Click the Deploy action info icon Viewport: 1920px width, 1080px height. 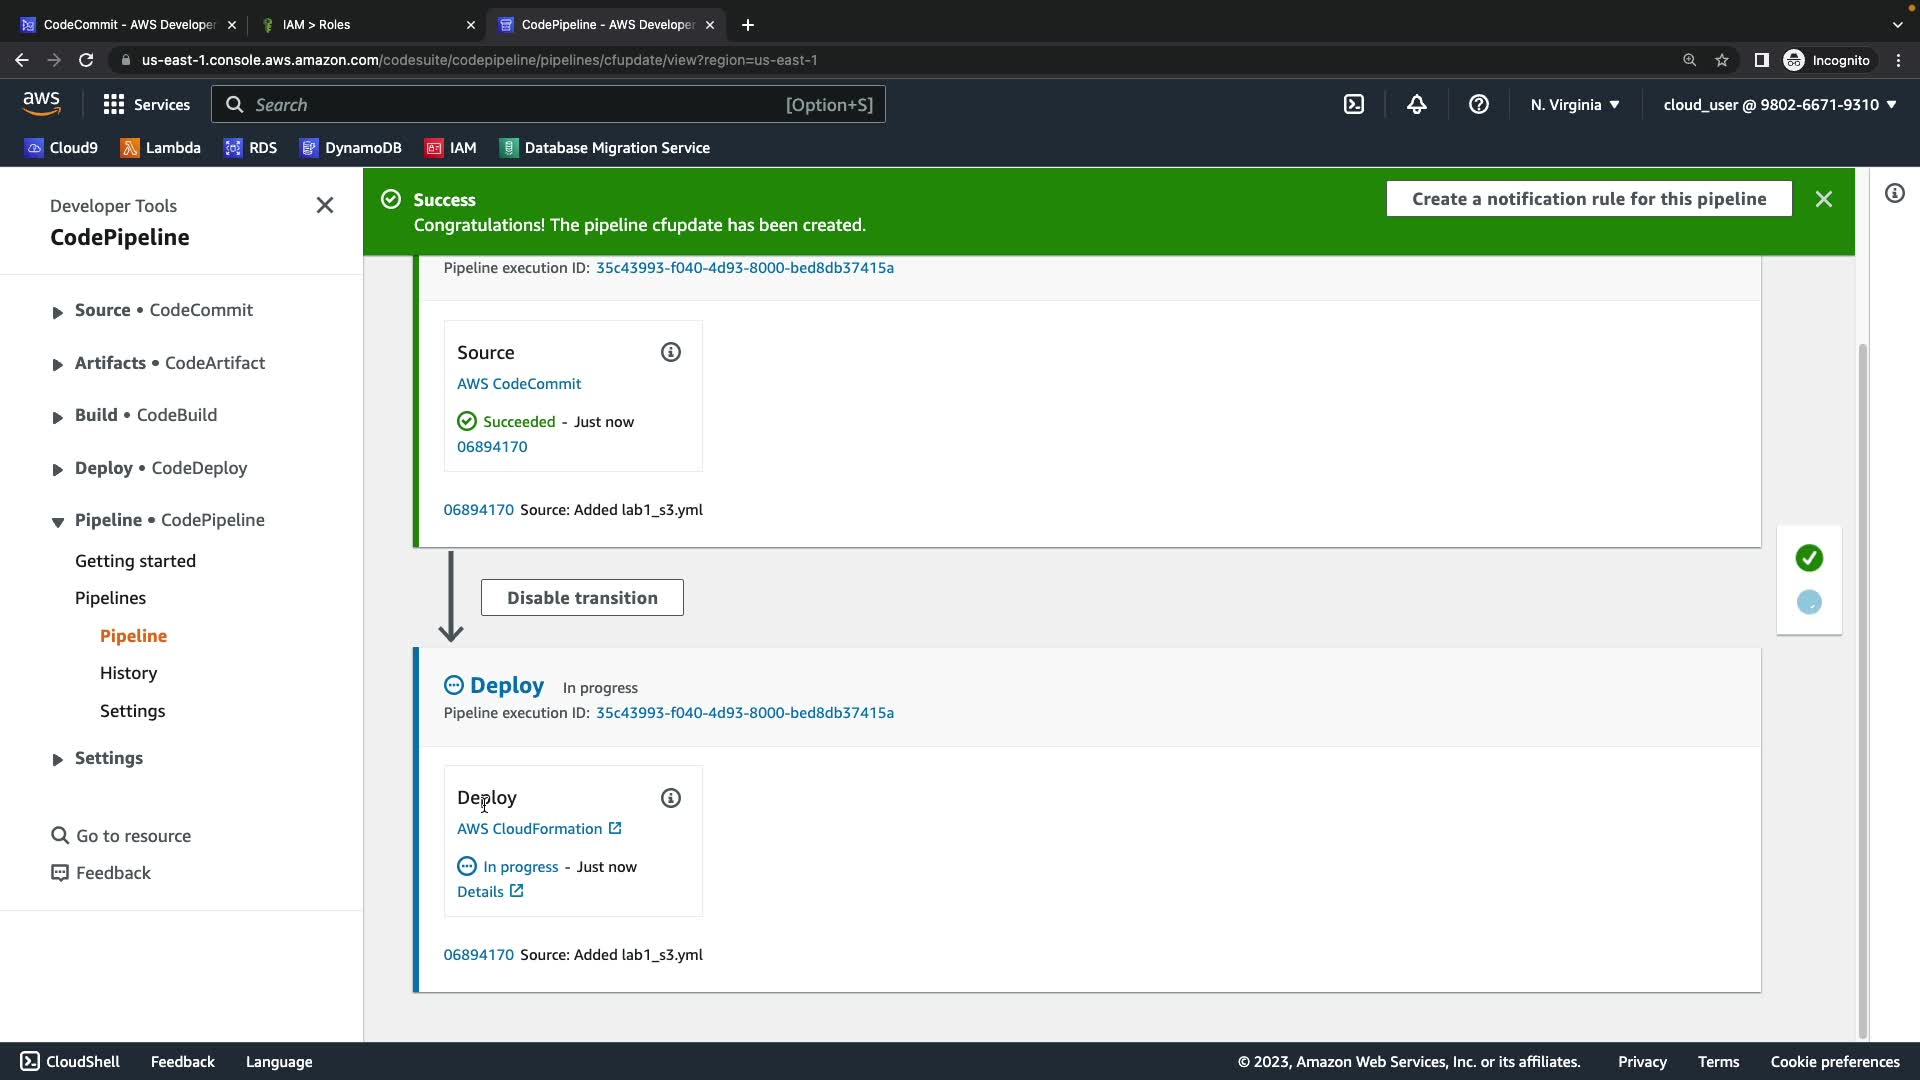(x=670, y=798)
